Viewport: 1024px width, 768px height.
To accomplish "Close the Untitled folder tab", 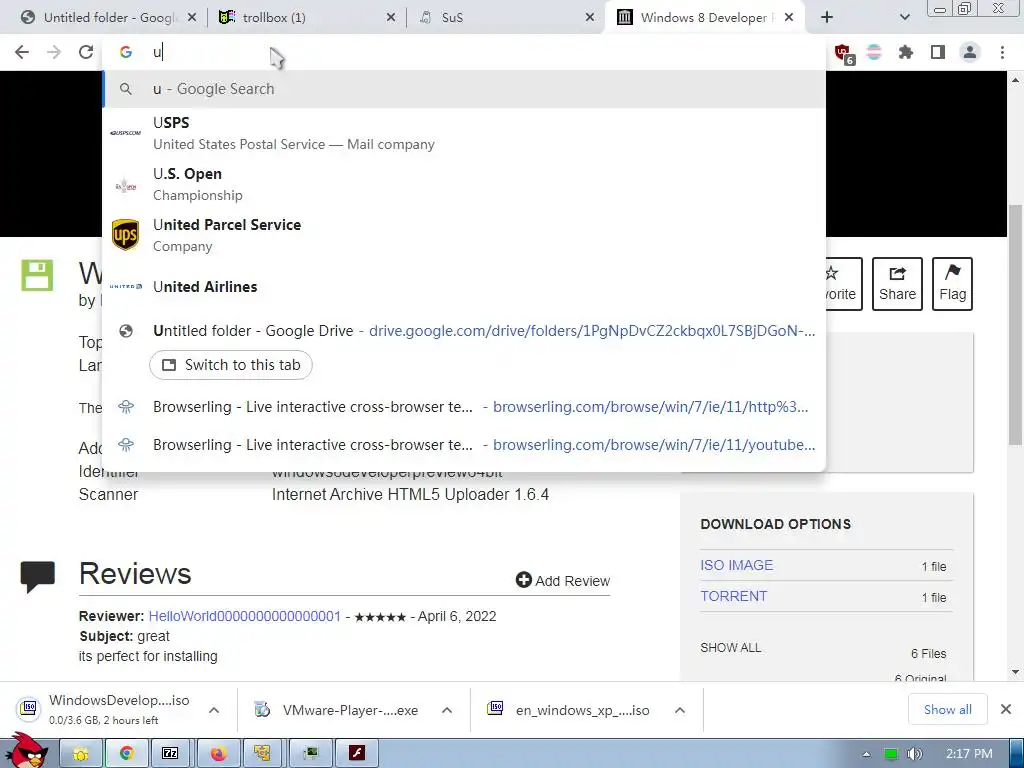I will (191, 18).
